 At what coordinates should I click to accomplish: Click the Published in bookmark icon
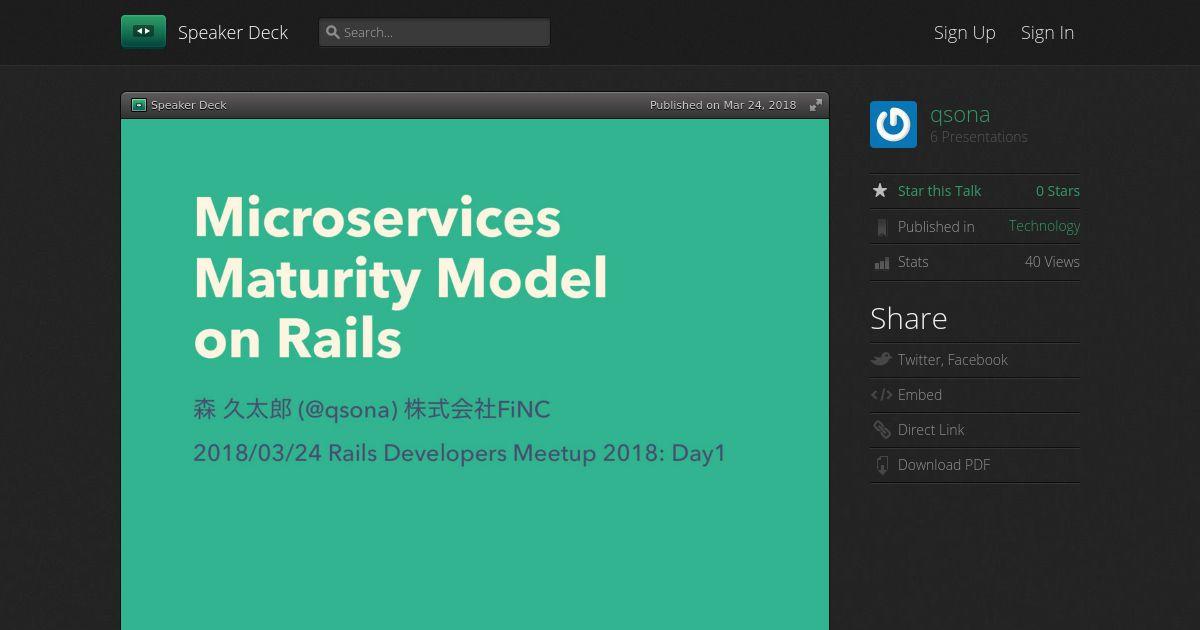tap(881, 228)
